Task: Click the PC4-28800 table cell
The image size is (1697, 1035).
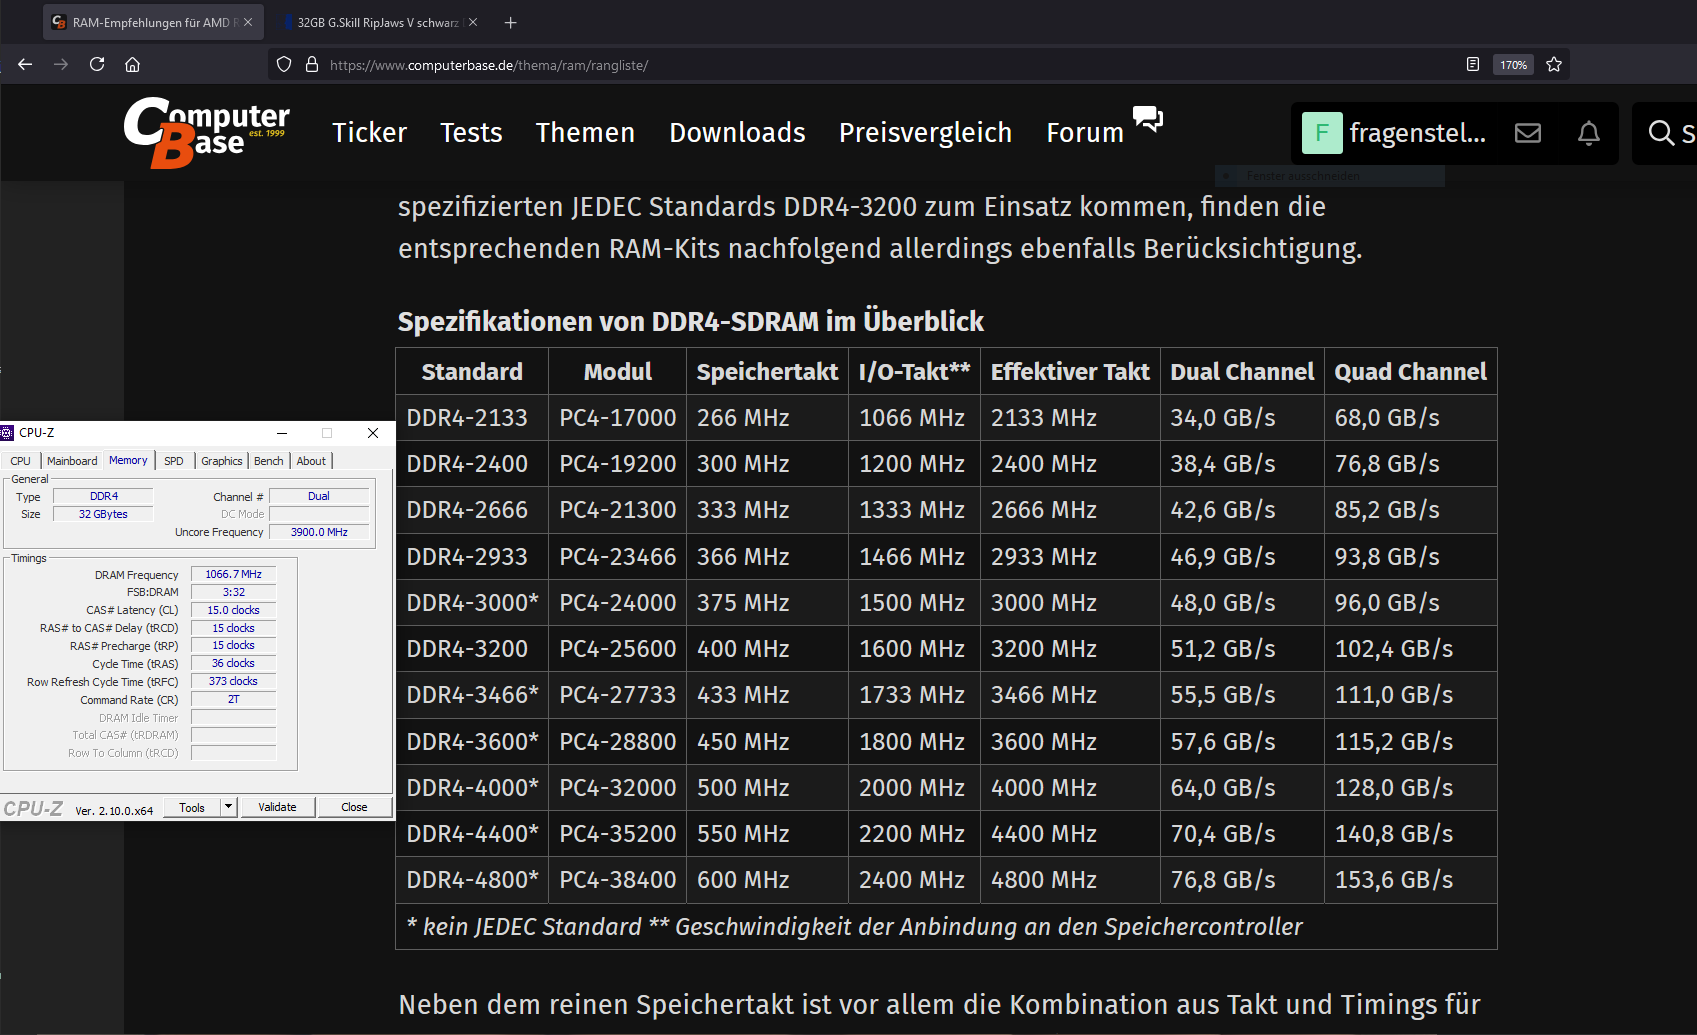Action: click(618, 741)
